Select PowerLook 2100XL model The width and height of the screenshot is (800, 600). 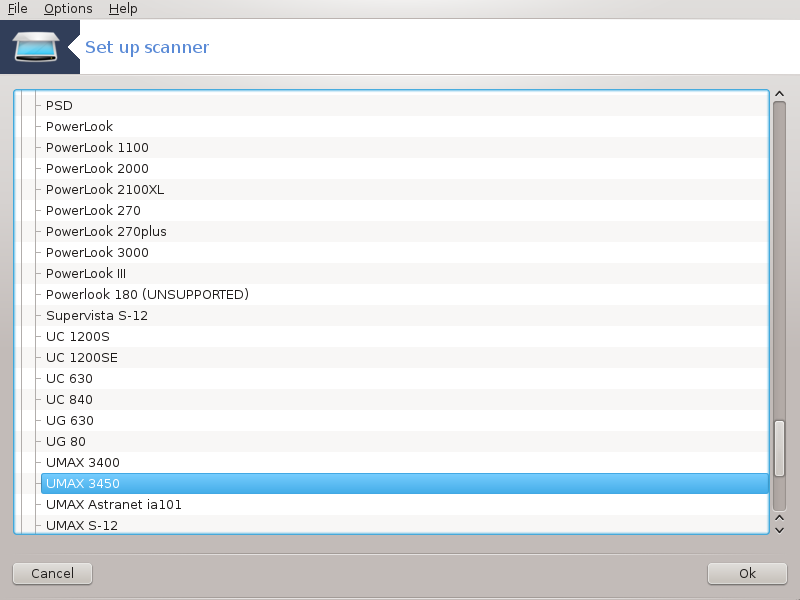click(105, 190)
